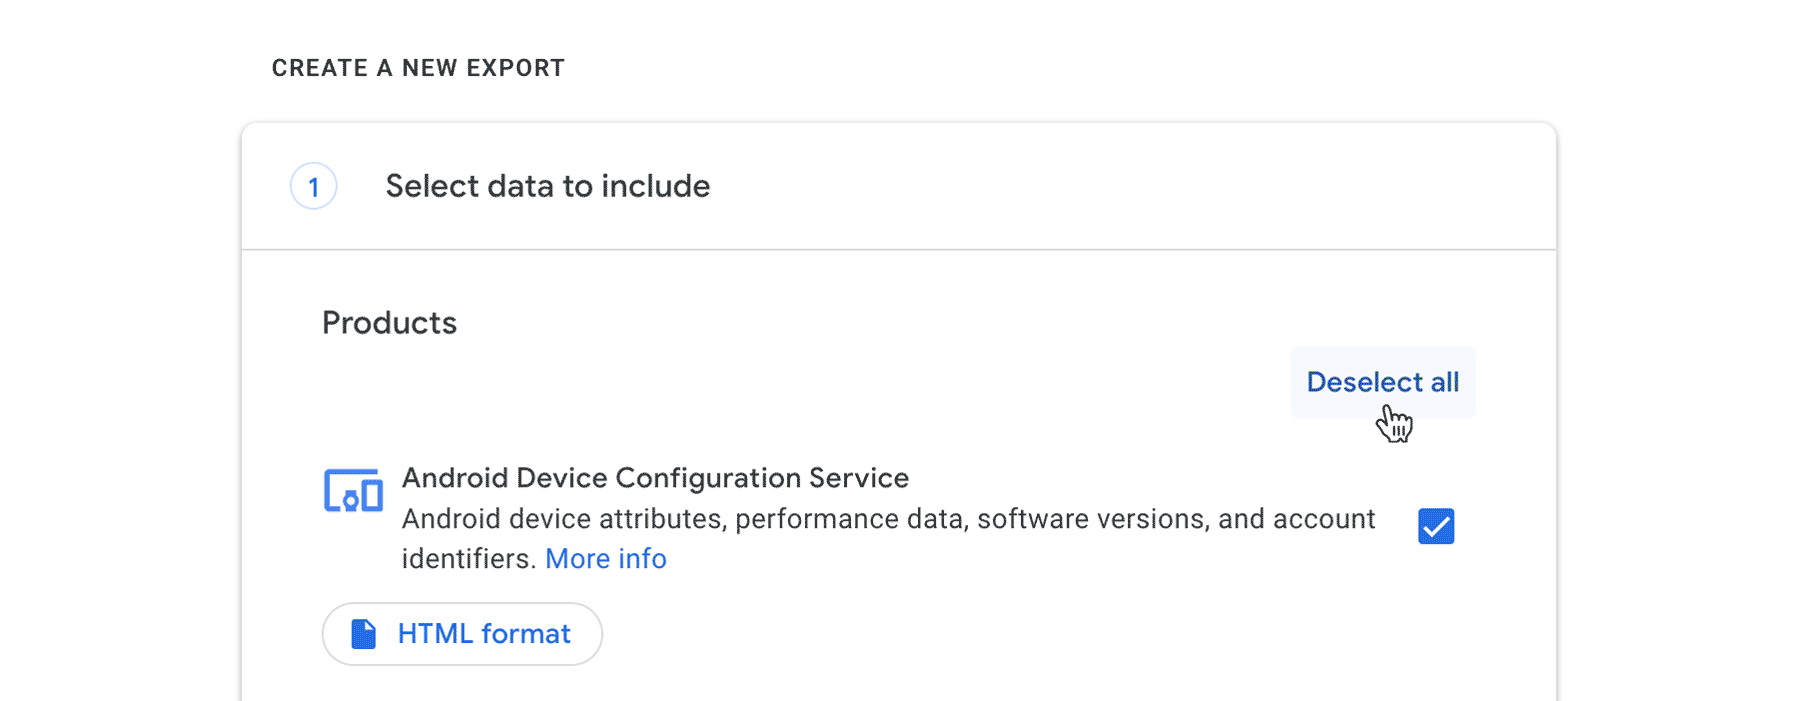Open the More info link

coord(605,559)
